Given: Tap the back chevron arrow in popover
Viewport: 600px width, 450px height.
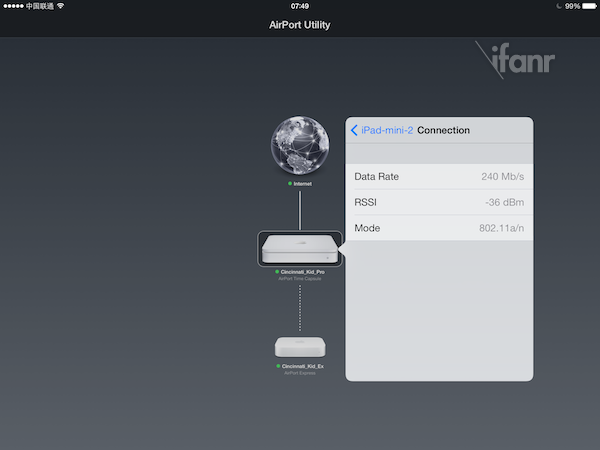Looking at the screenshot, I should tap(354, 130).
